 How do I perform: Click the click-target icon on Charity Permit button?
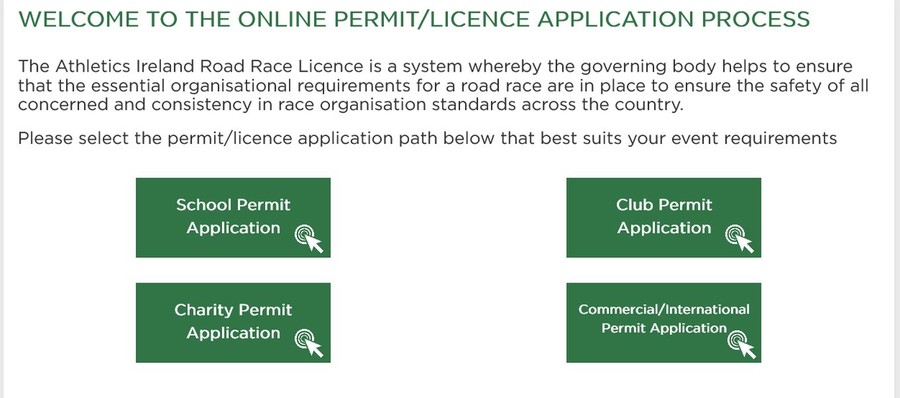tap(309, 343)
